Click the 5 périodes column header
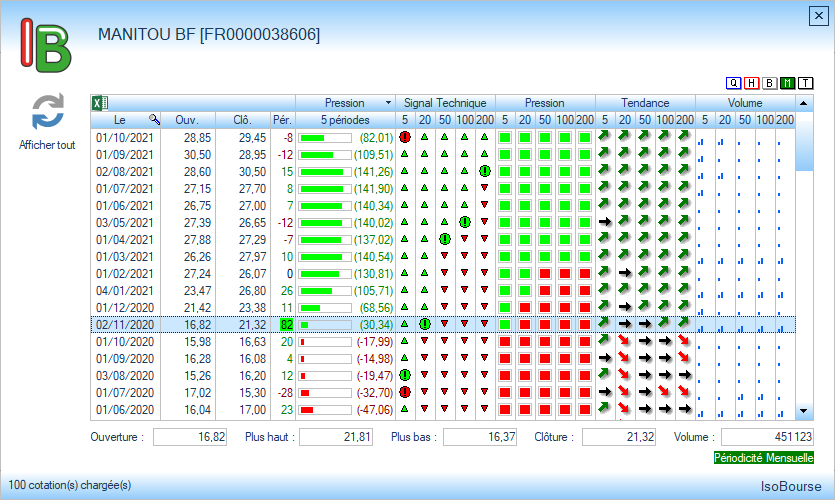The width and height of the screenshot is (835, 500). point(345,120)
